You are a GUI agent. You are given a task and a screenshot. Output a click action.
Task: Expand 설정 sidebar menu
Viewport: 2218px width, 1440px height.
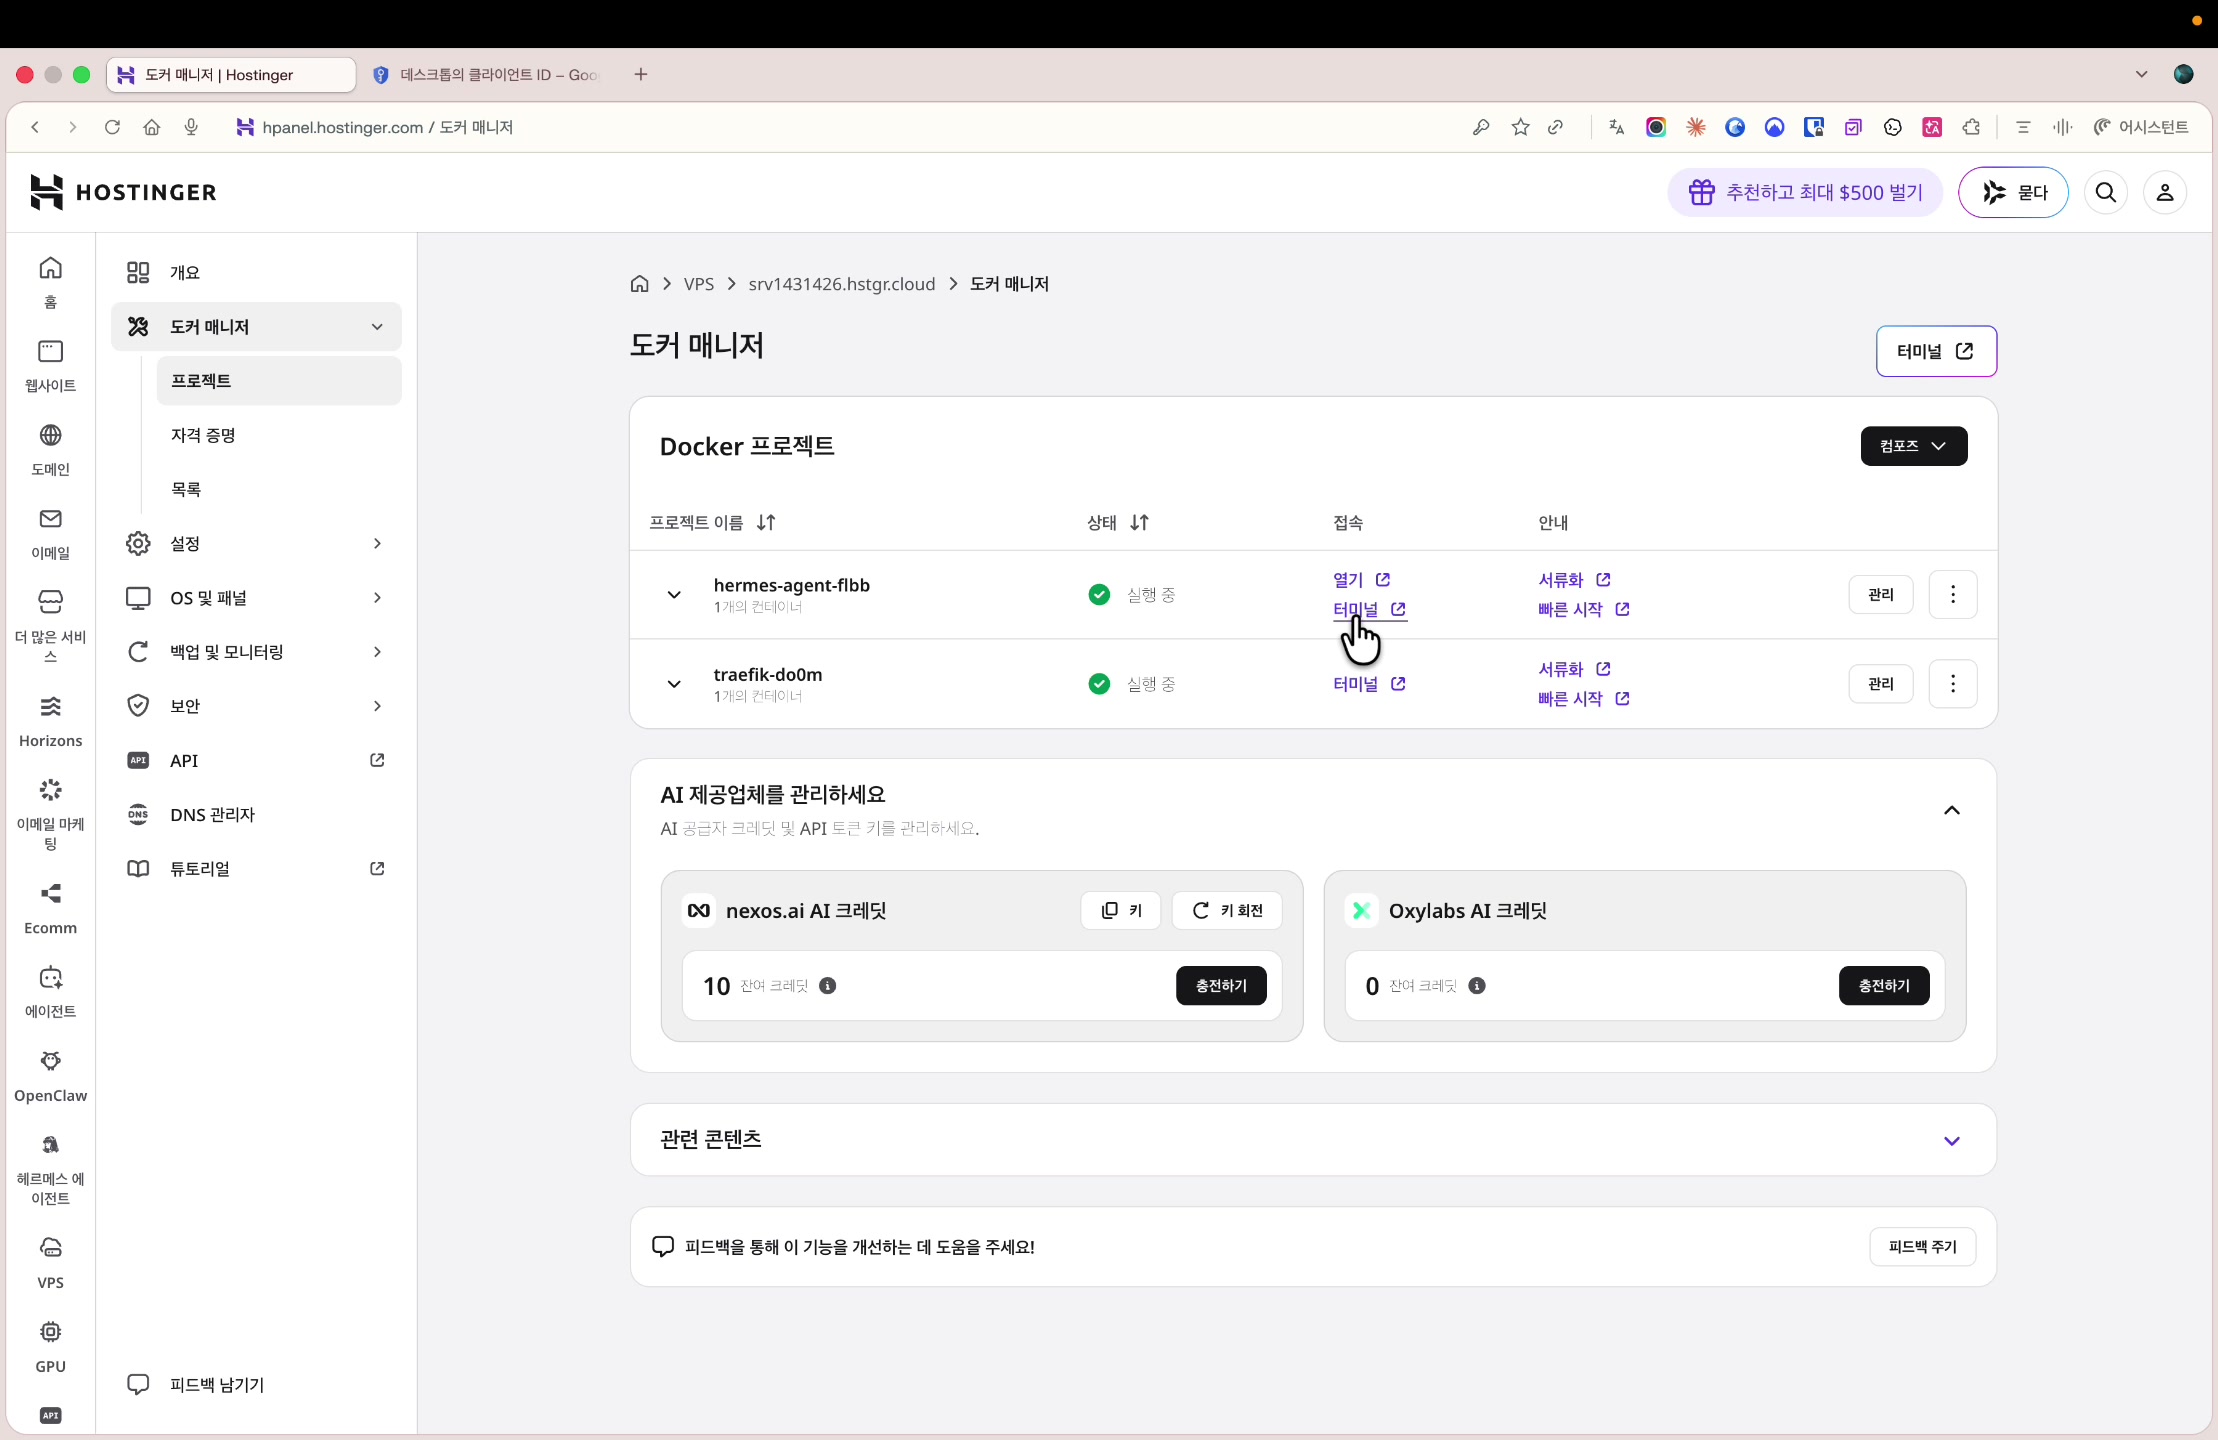[x=256, y=543]
